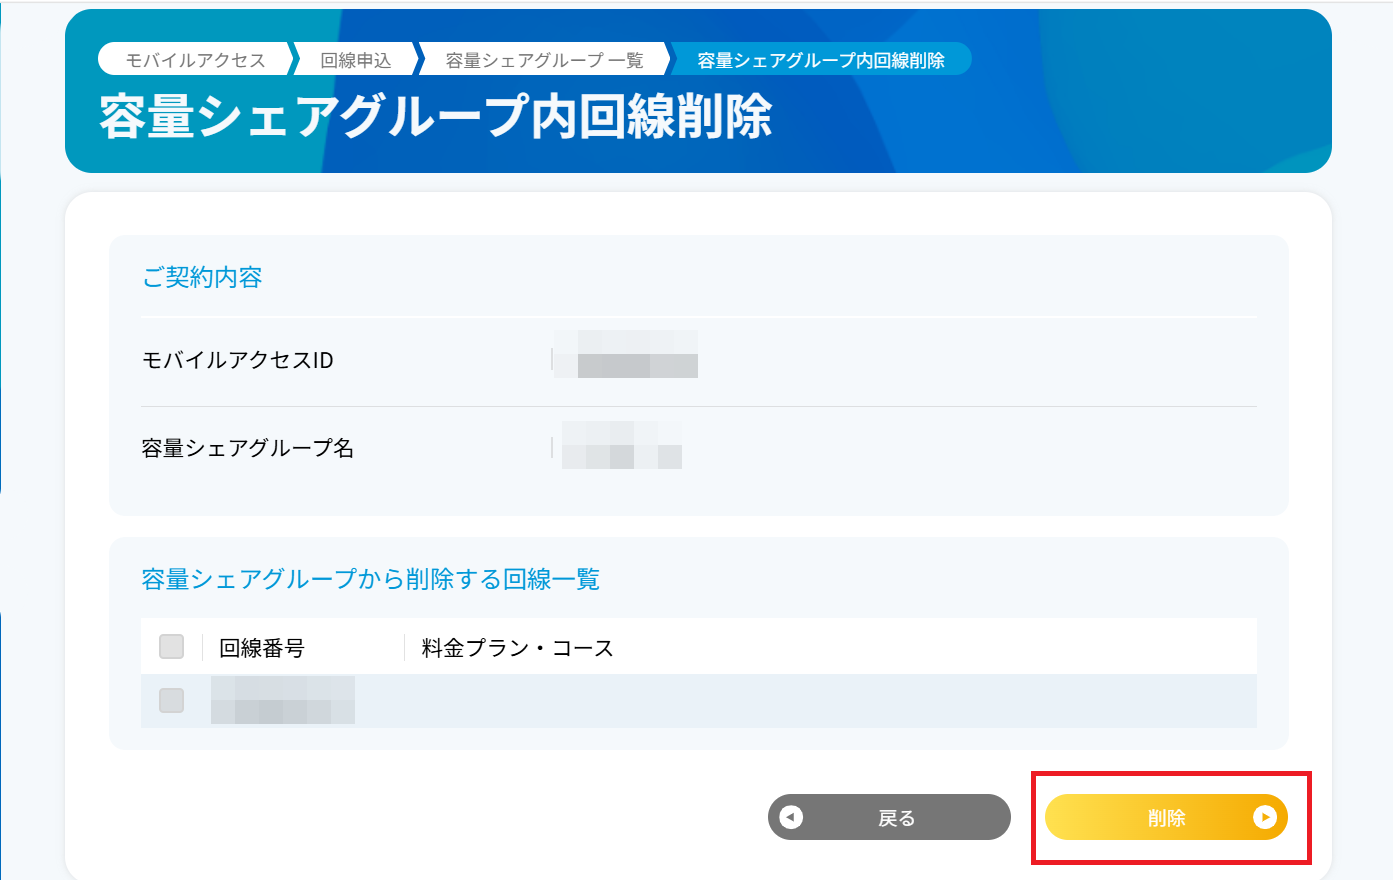Viewport: 1393px width, 880px height.
Task: Select the blurred line number in the table row
Action: point(283,700)
